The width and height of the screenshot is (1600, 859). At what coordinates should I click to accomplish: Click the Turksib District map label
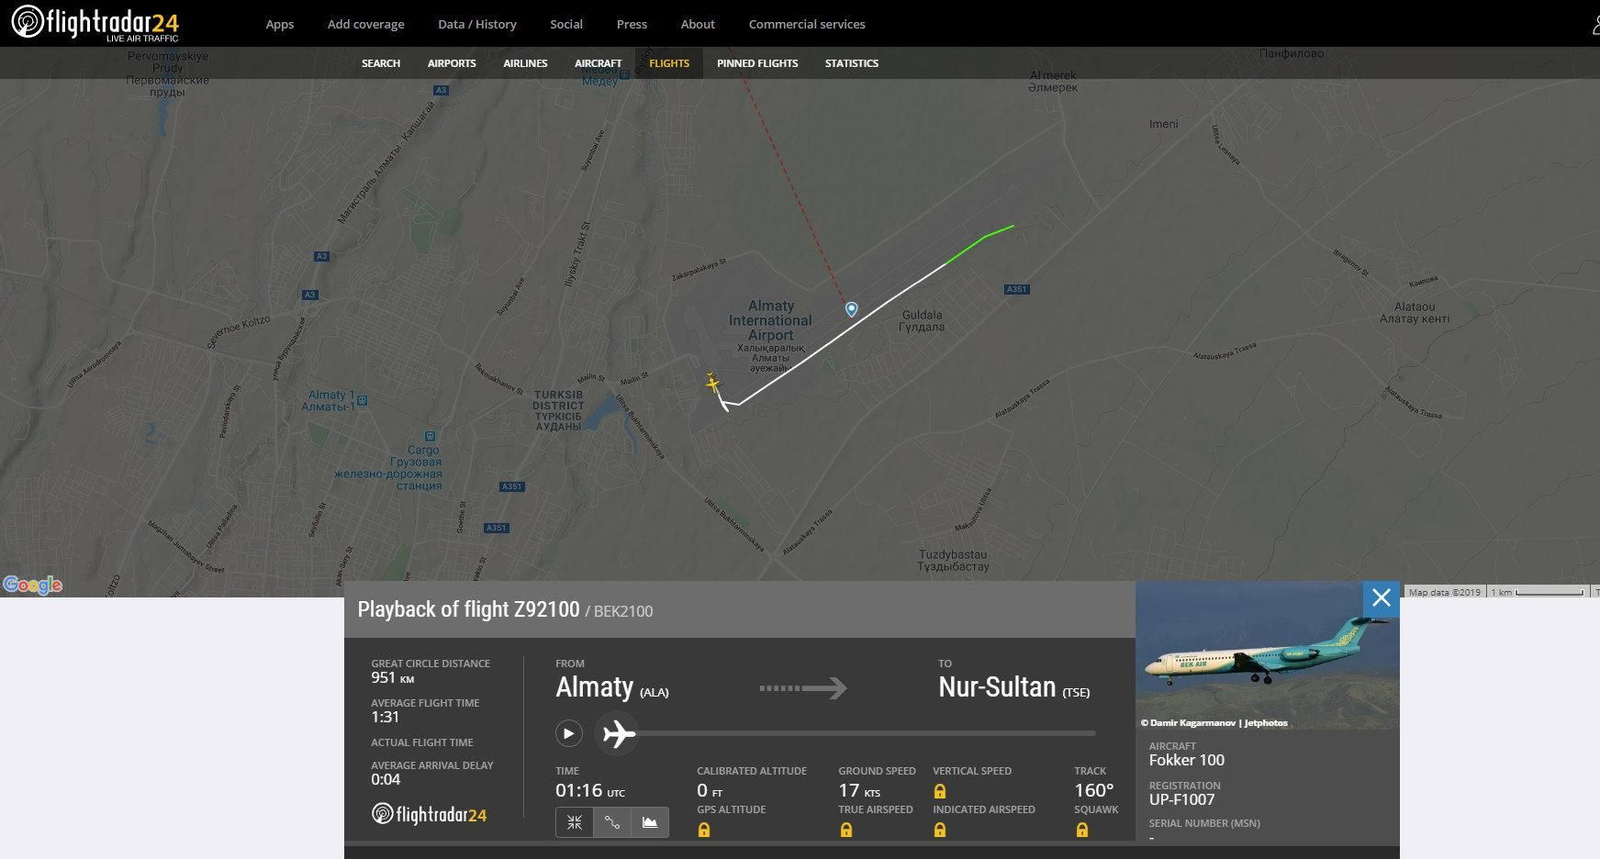558,411
